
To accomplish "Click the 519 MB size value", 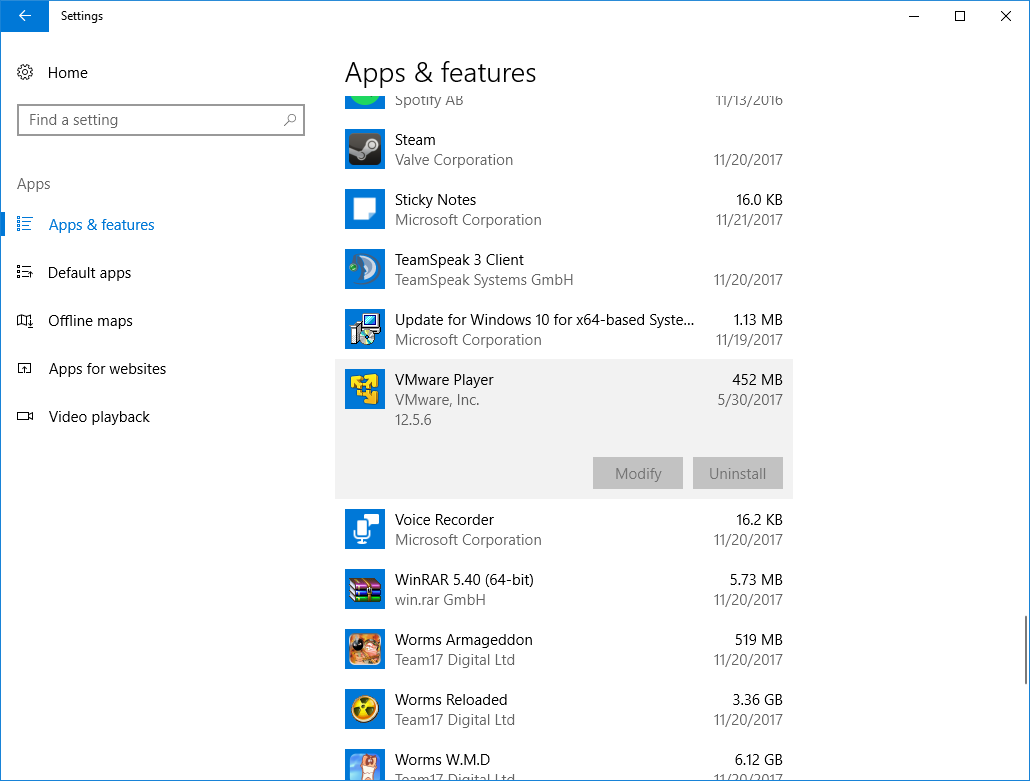I will click(759, 640).
